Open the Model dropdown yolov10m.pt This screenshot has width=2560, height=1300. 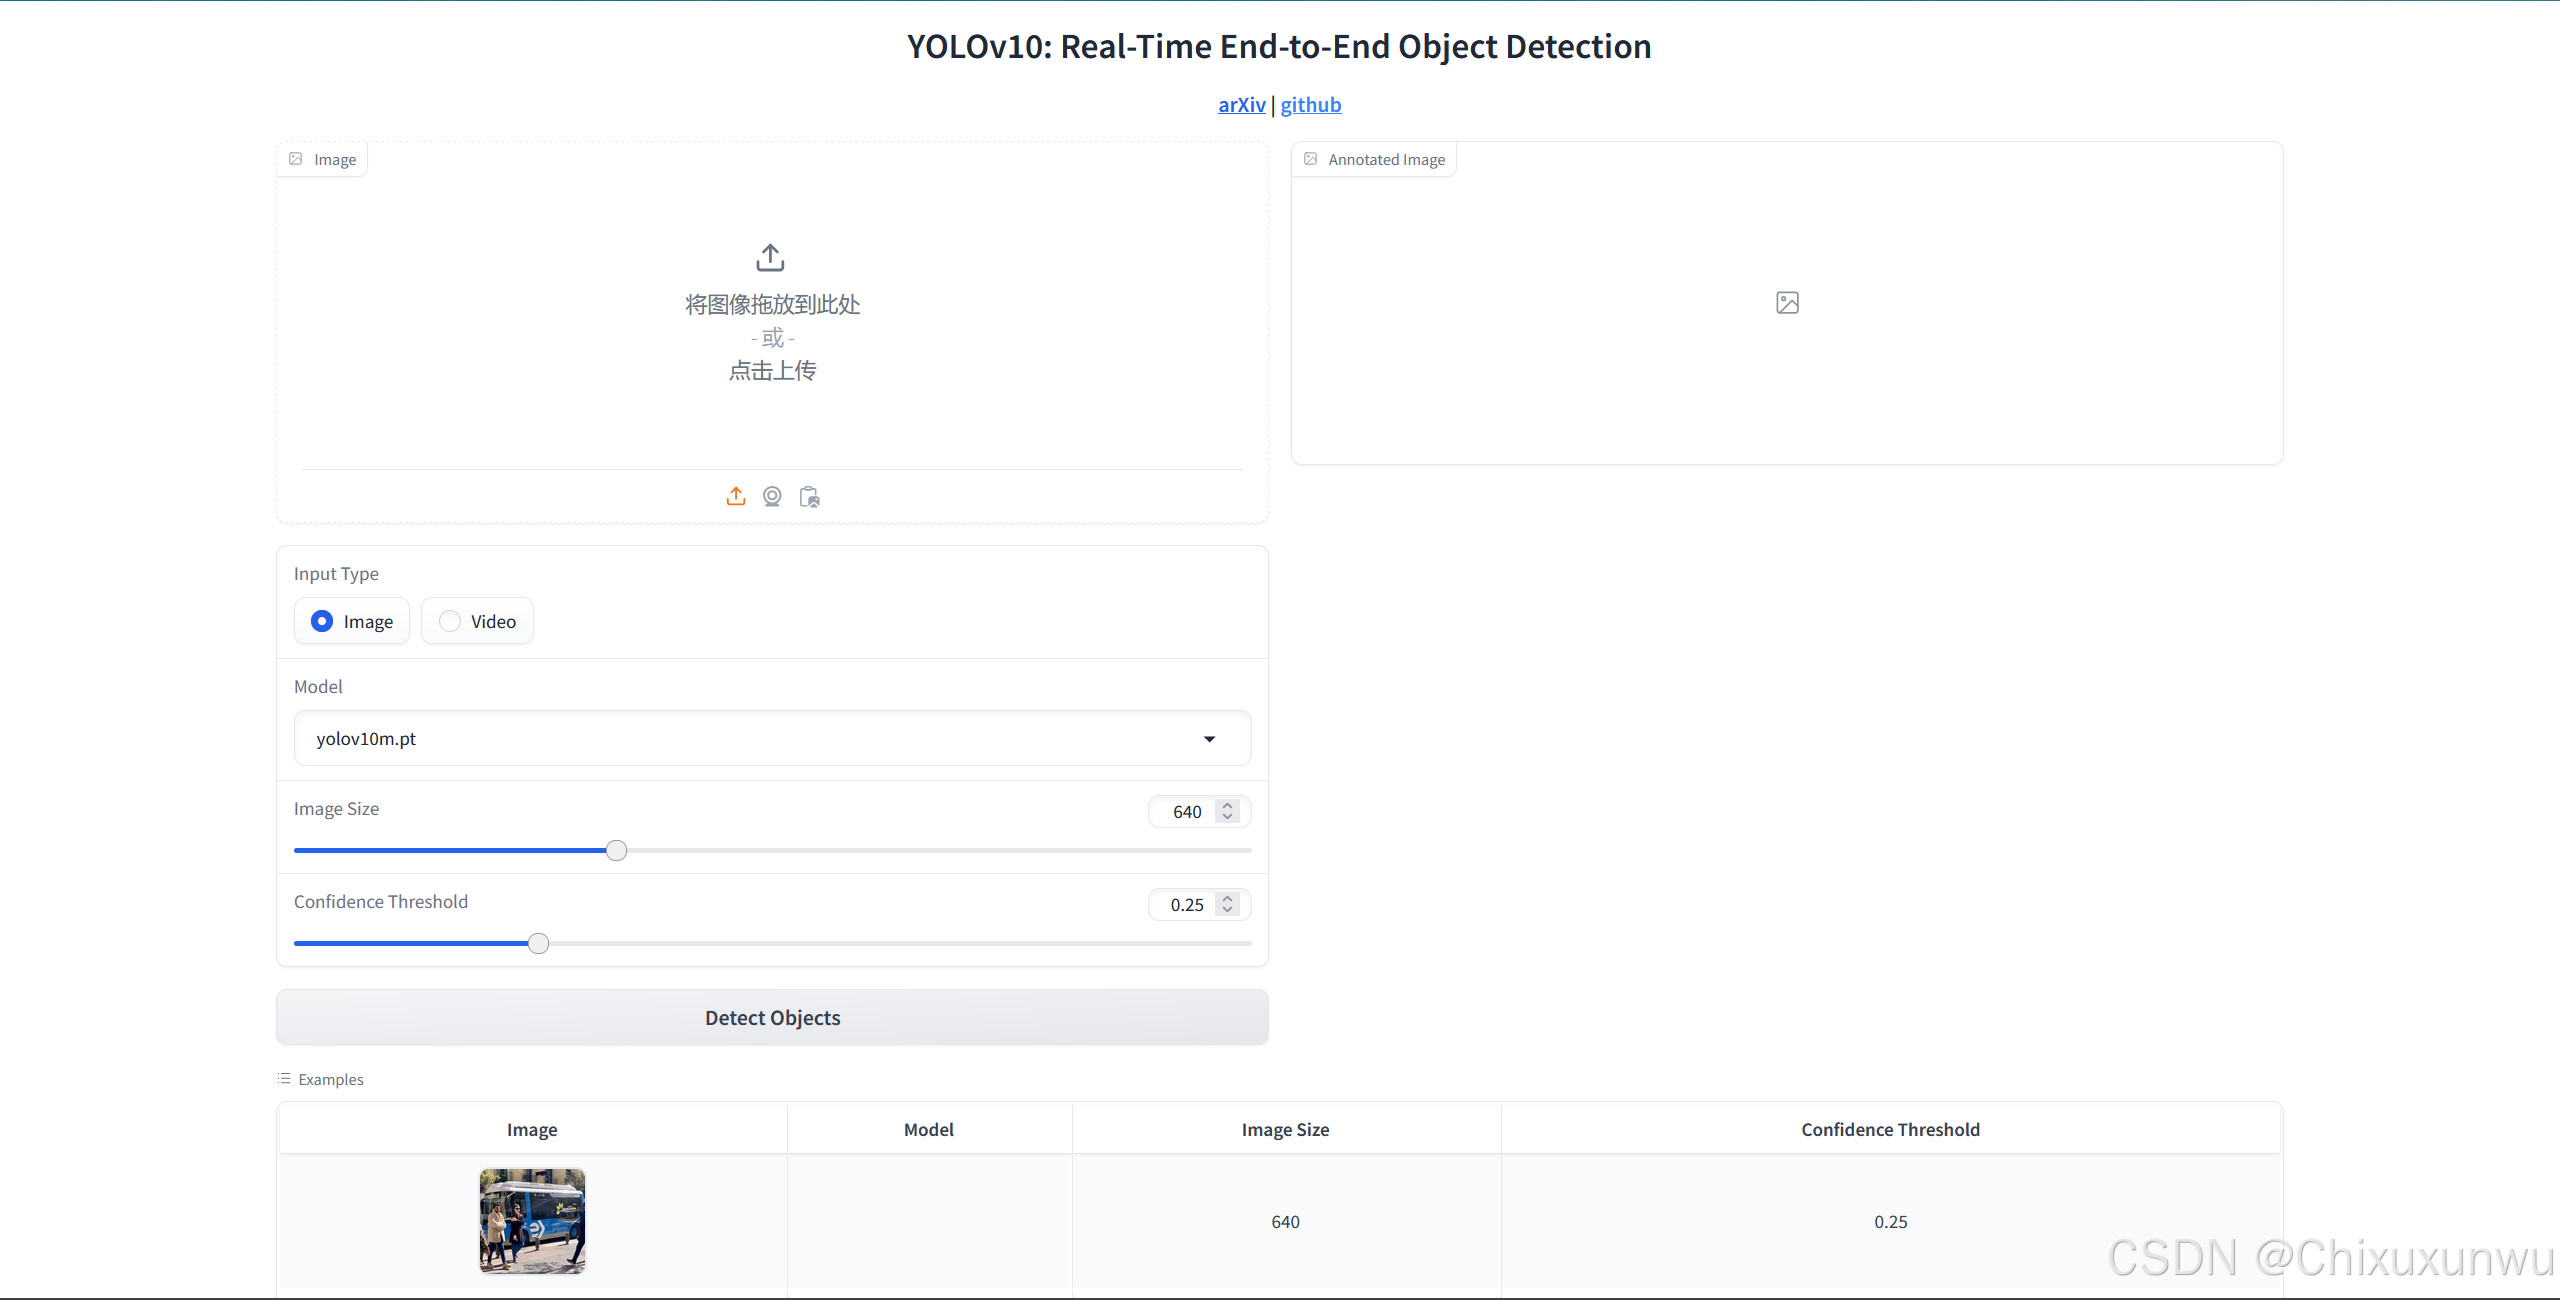tap(750, 738)
